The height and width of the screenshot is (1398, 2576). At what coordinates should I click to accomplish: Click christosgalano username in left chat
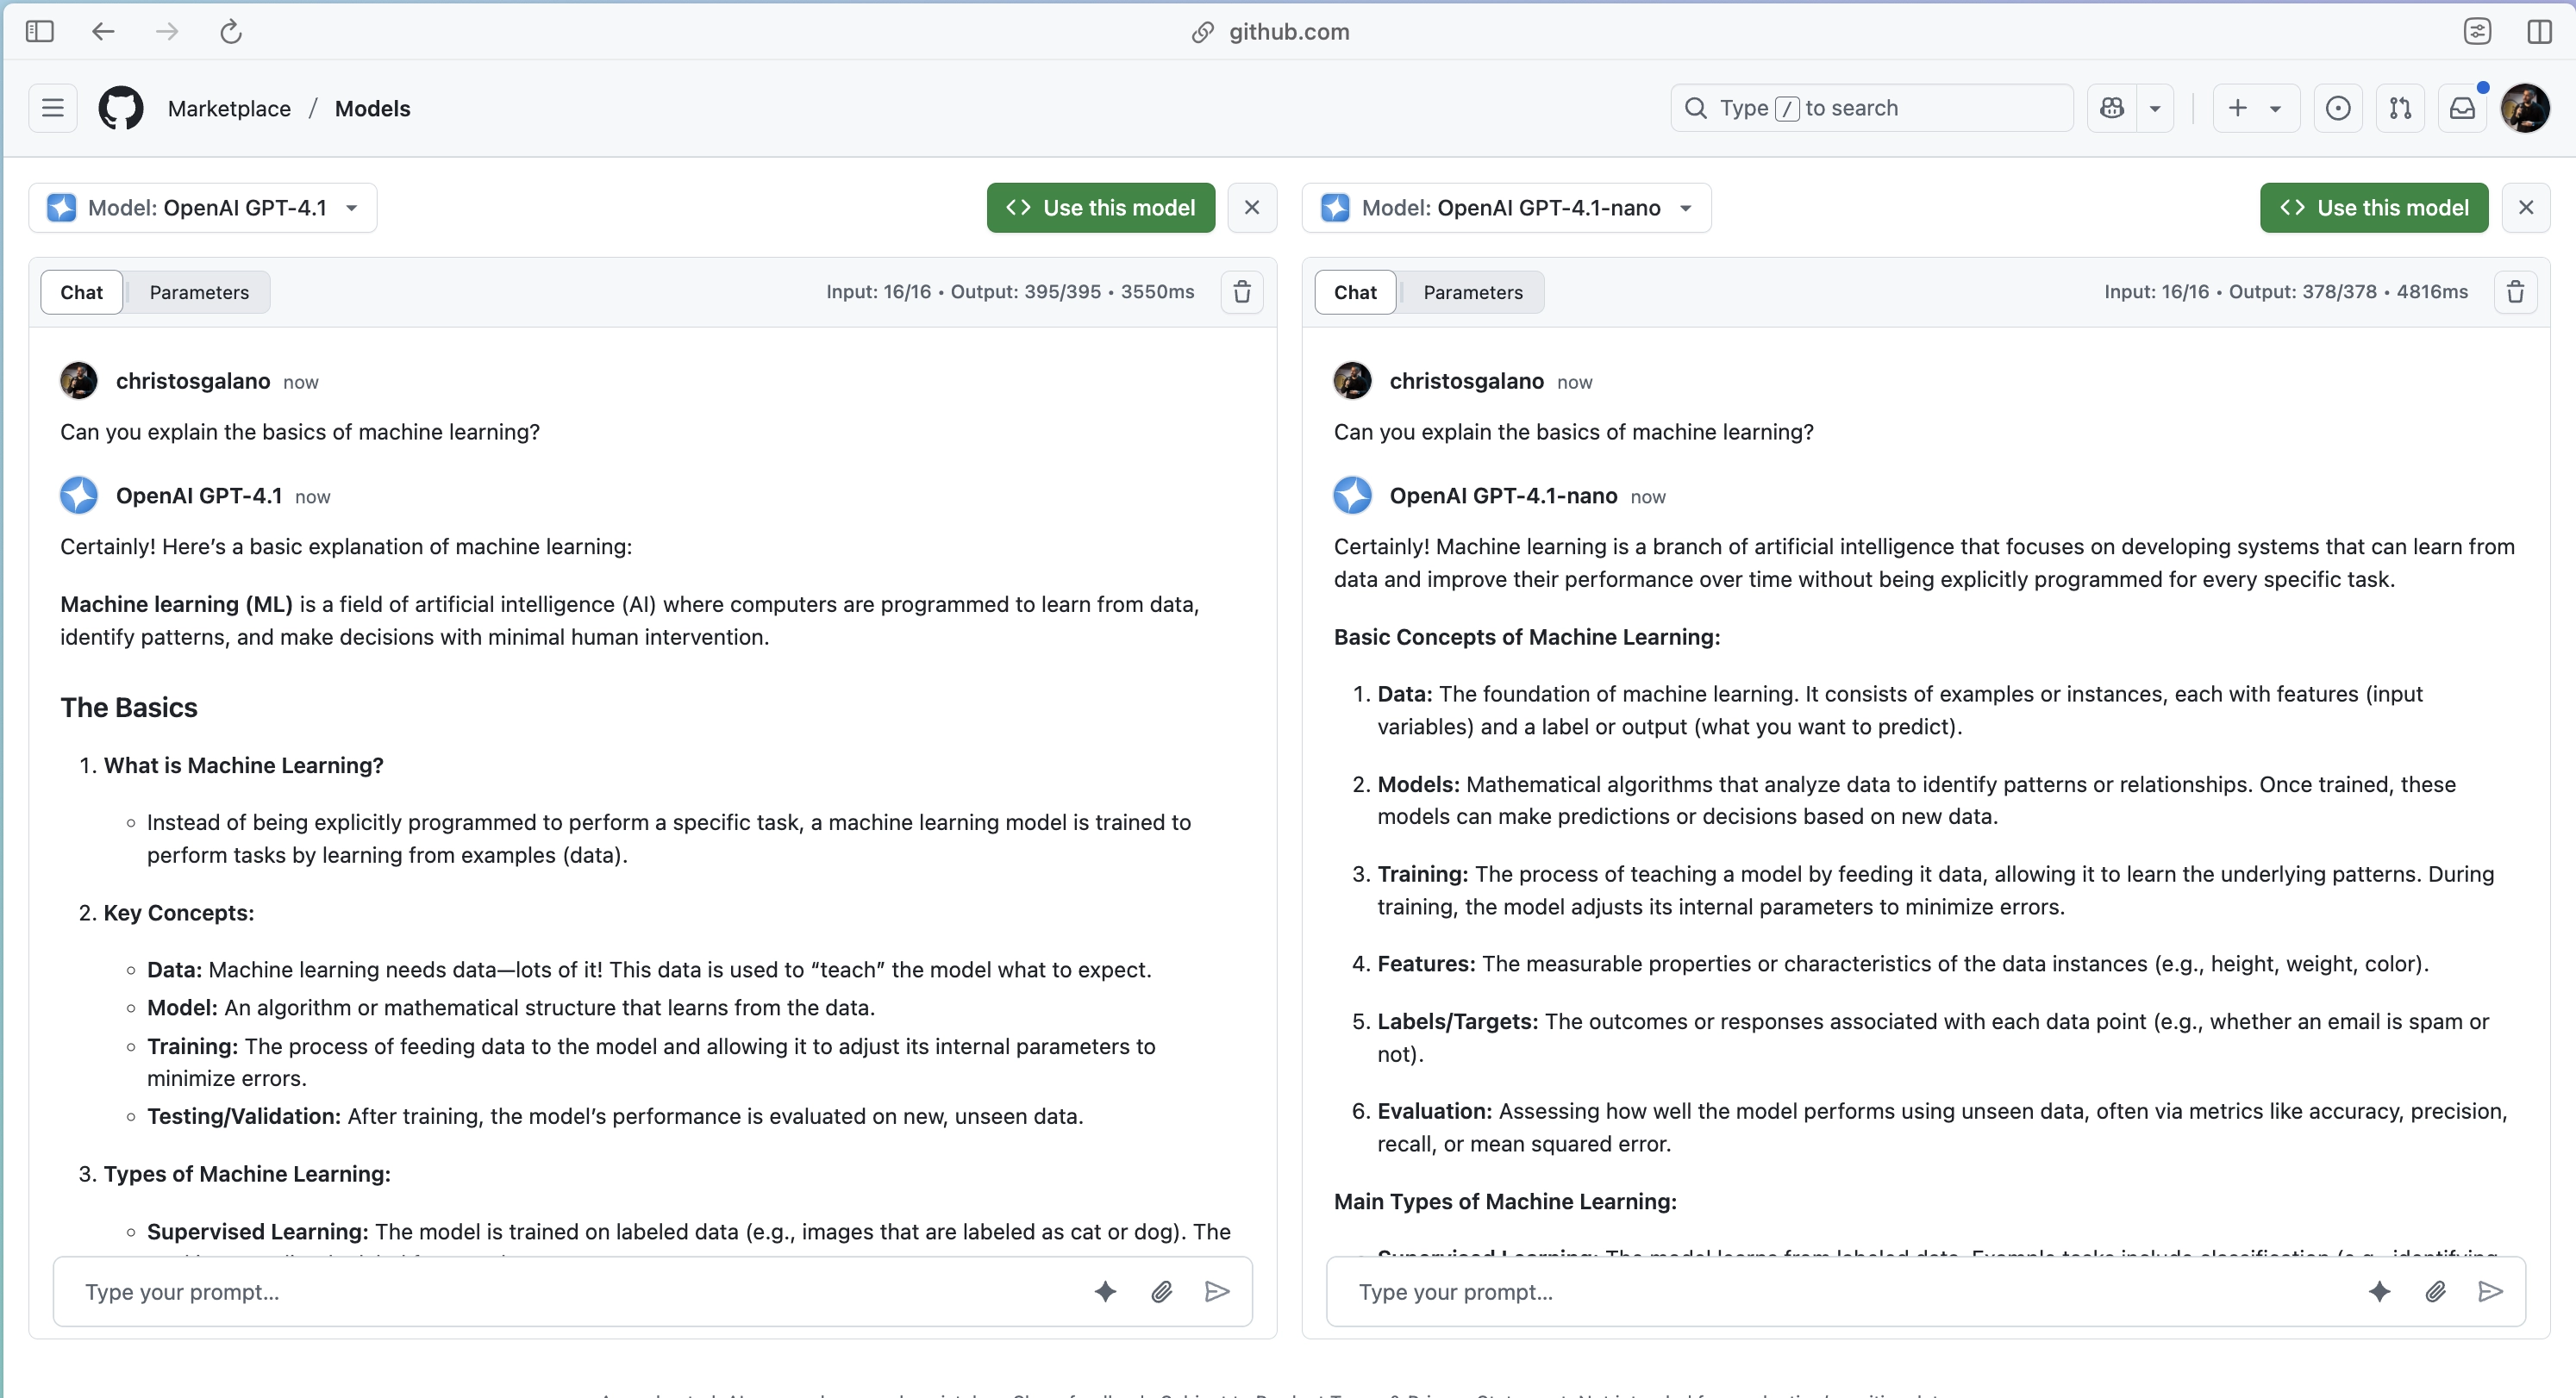[x=193, y=381]
